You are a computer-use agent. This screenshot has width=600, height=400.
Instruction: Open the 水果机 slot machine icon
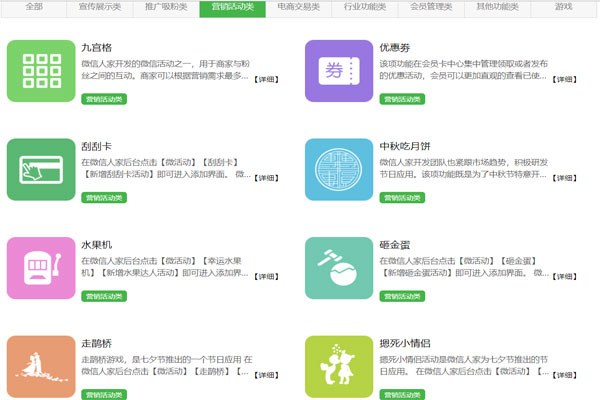coord(41,268)
